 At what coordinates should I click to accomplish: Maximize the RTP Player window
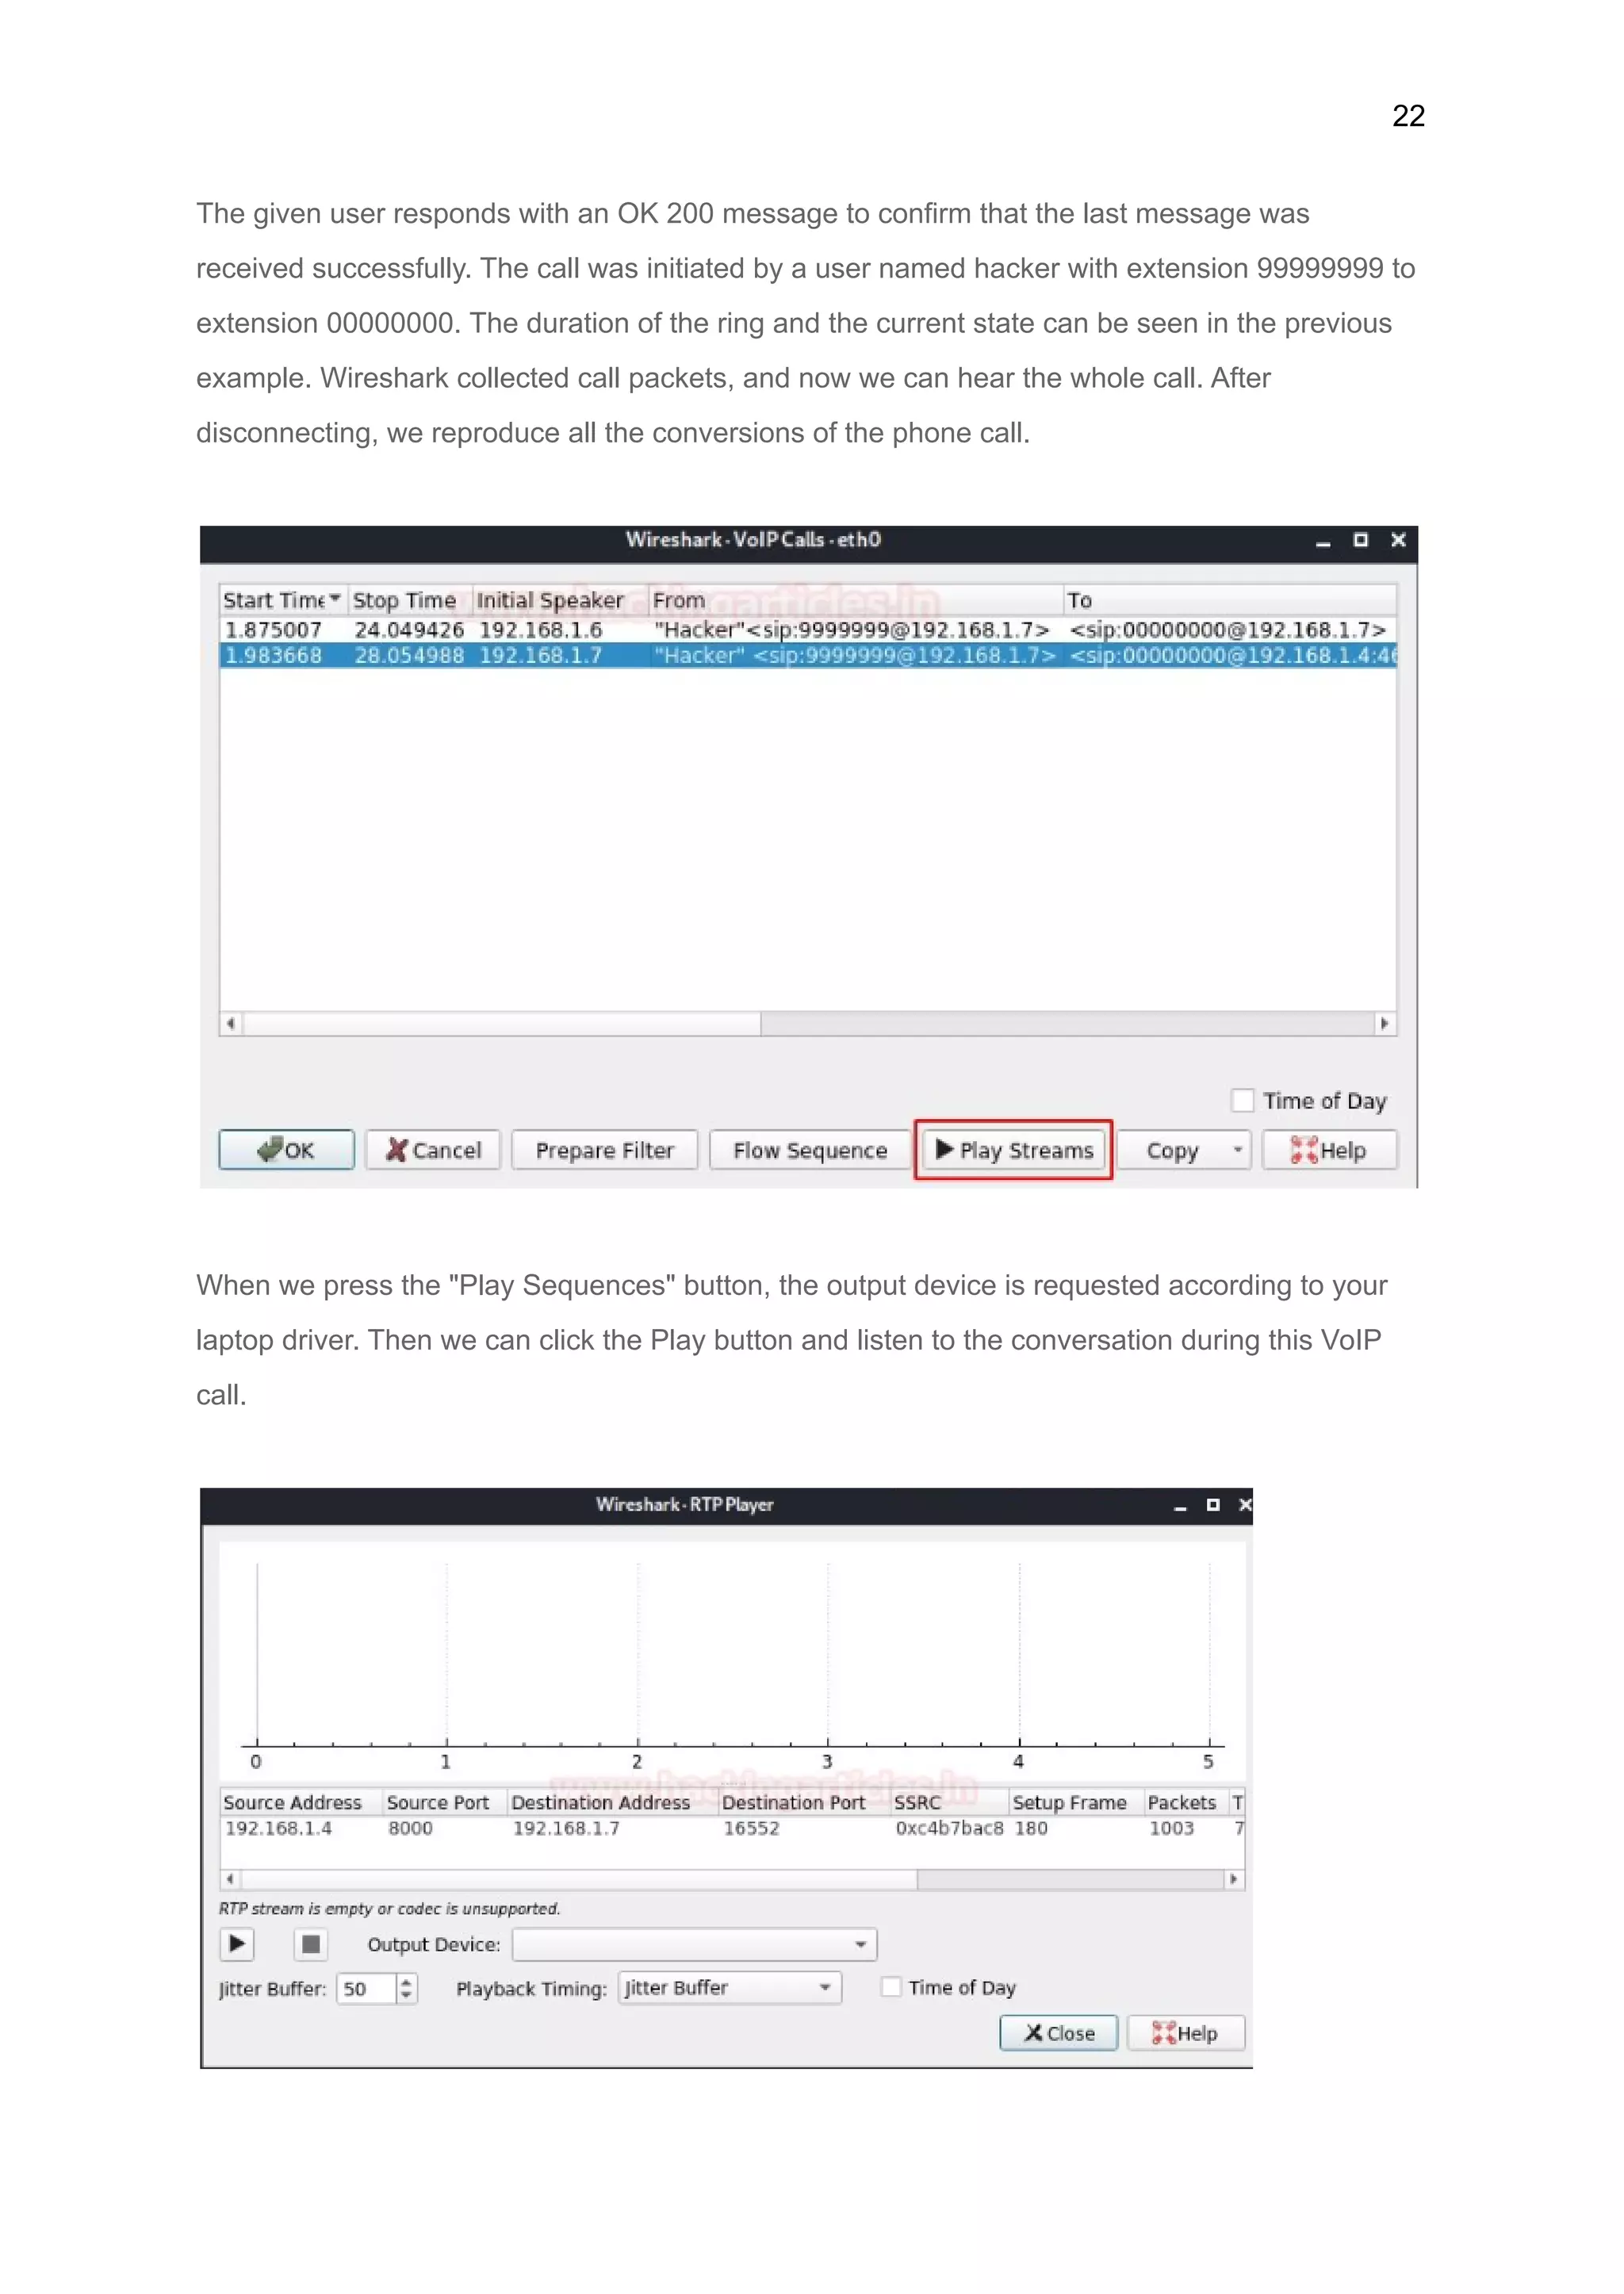[x=1213, y=1505]
